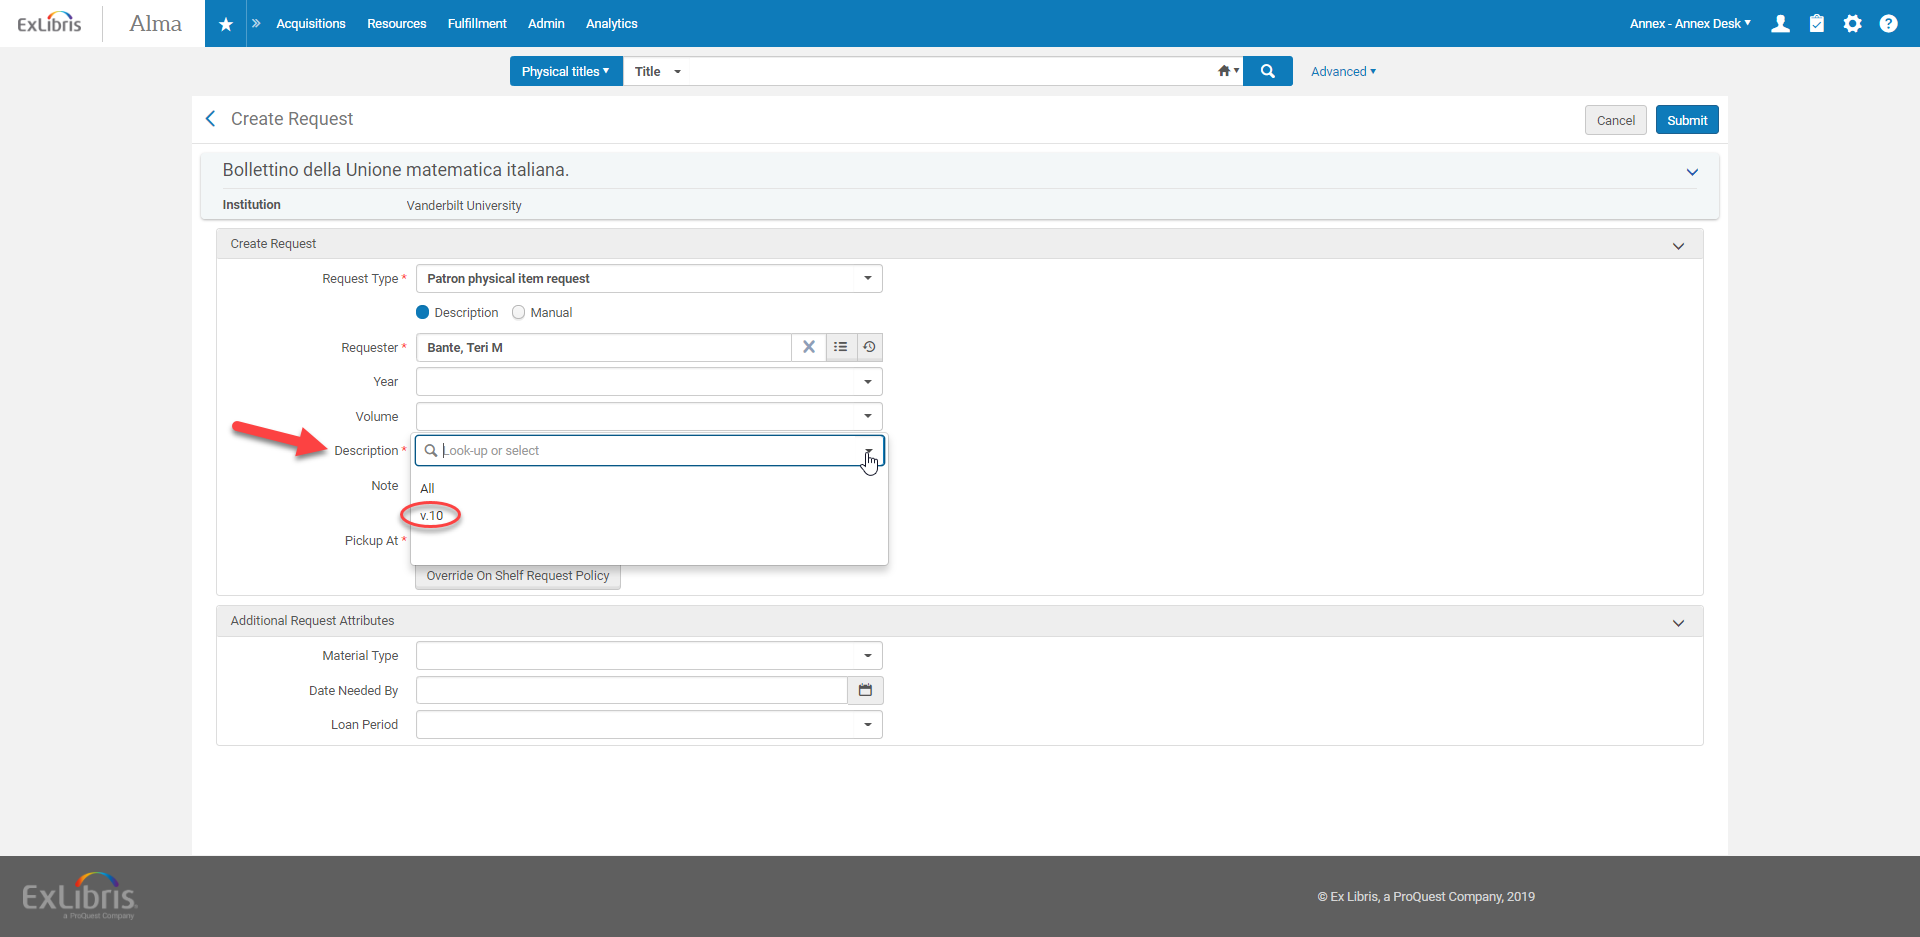The height and width of the screenshot is (937, 1920).
Task: Open the Title search field dropdown
Action: (658, 71)
